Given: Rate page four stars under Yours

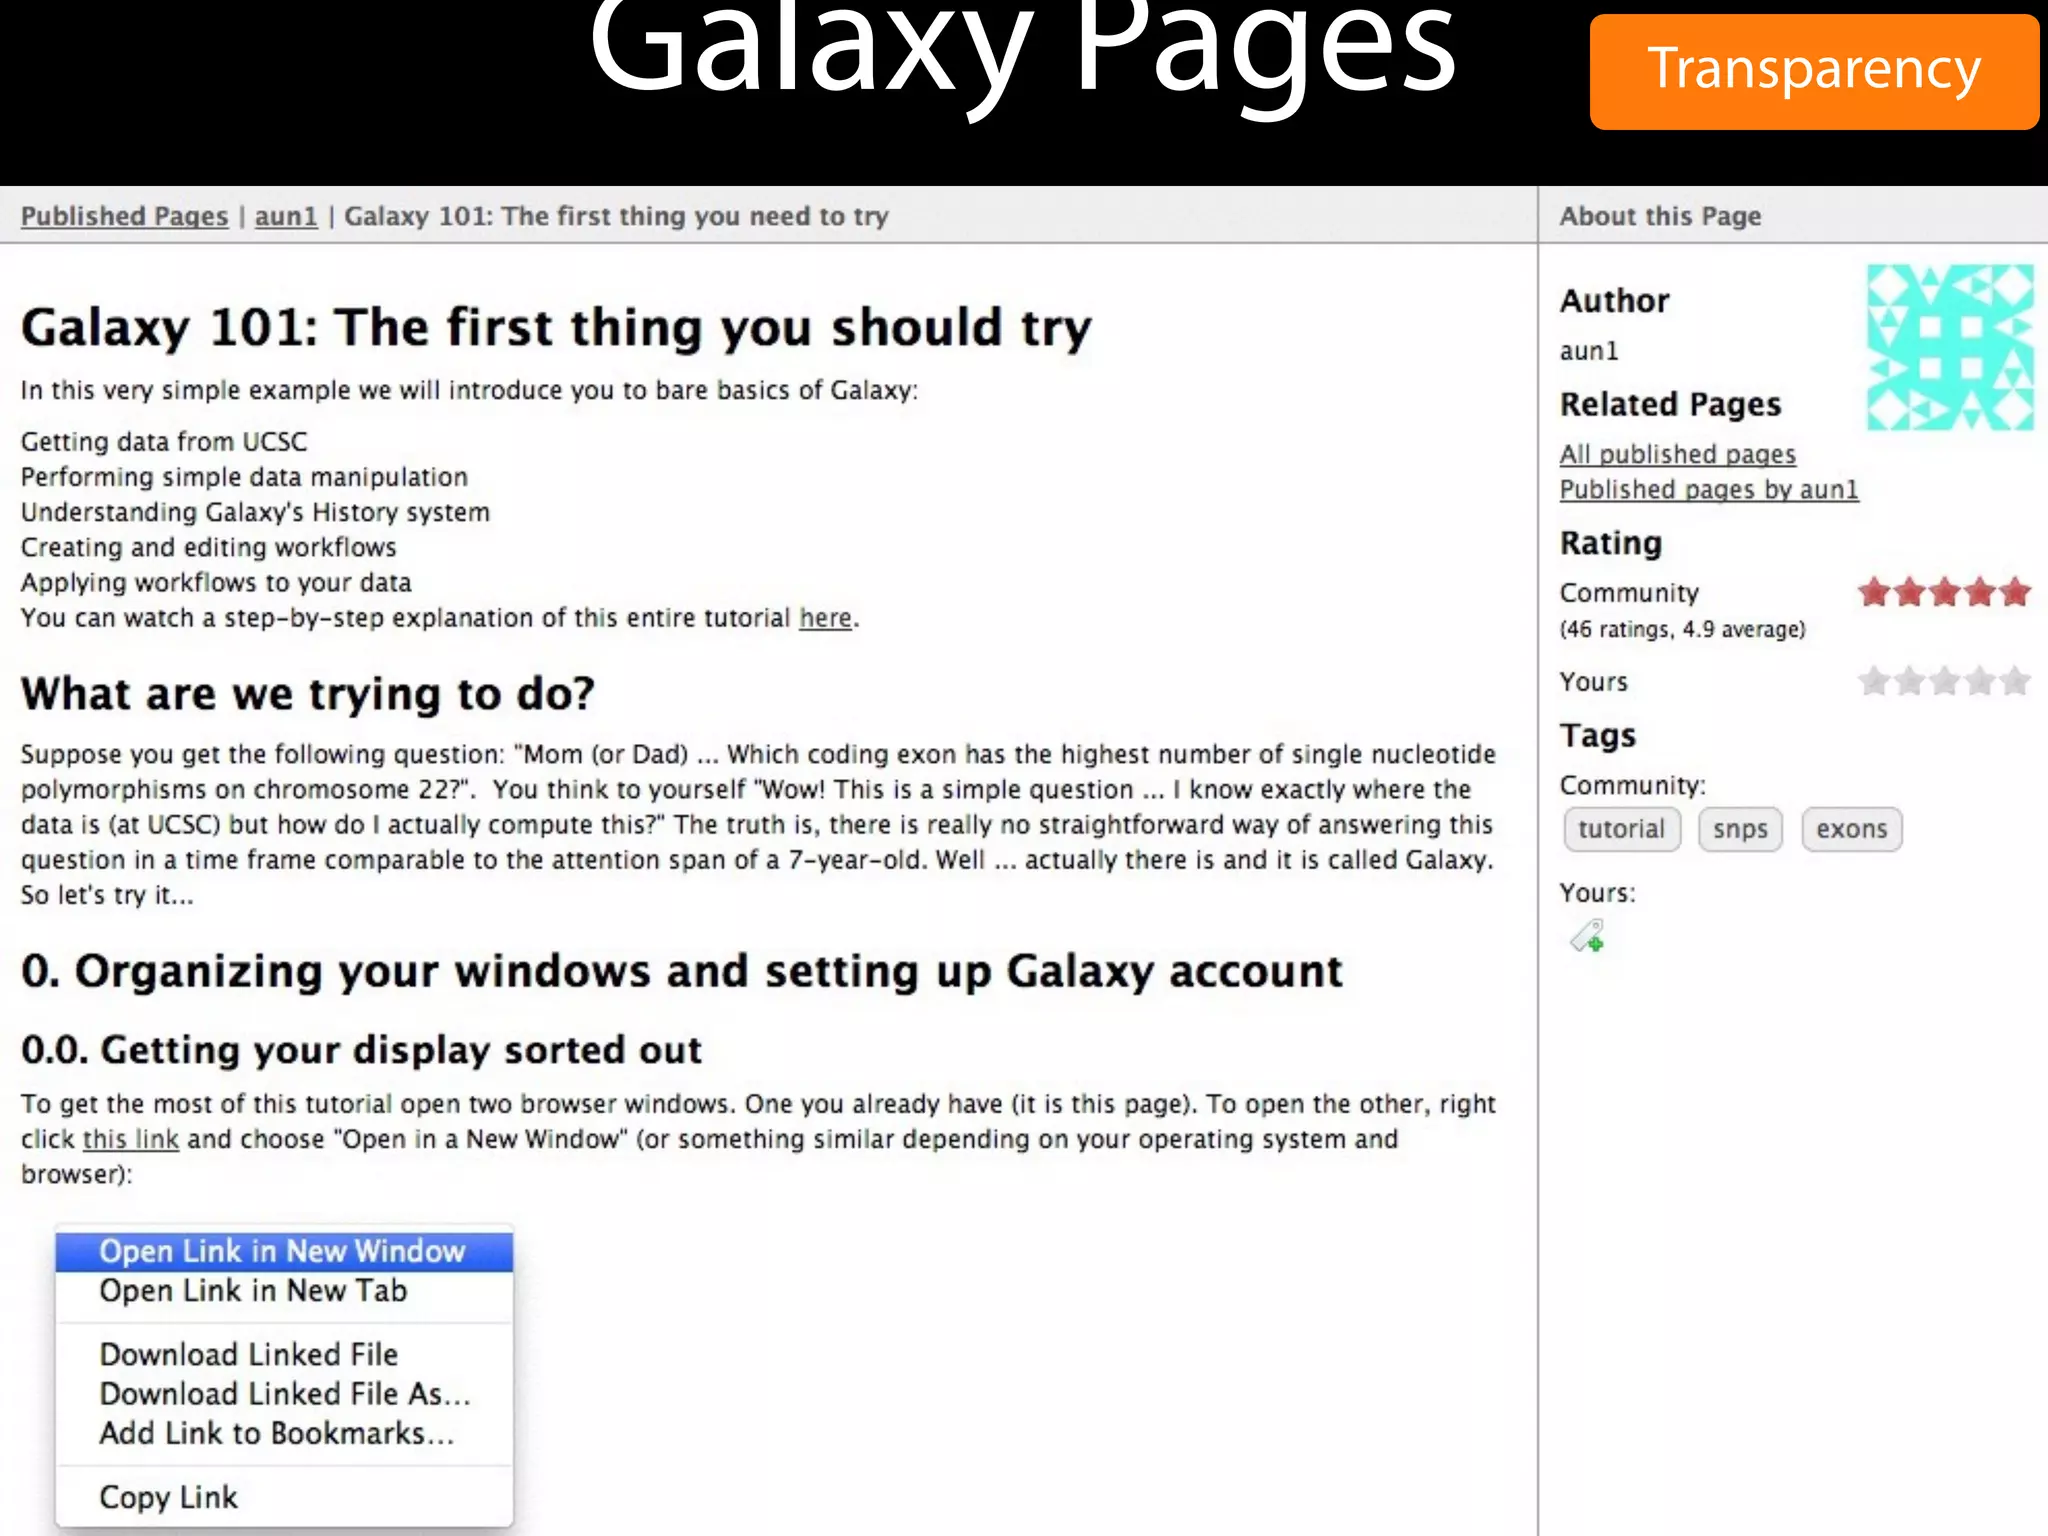Looking at the screenshot, I should pos(1980,681).
